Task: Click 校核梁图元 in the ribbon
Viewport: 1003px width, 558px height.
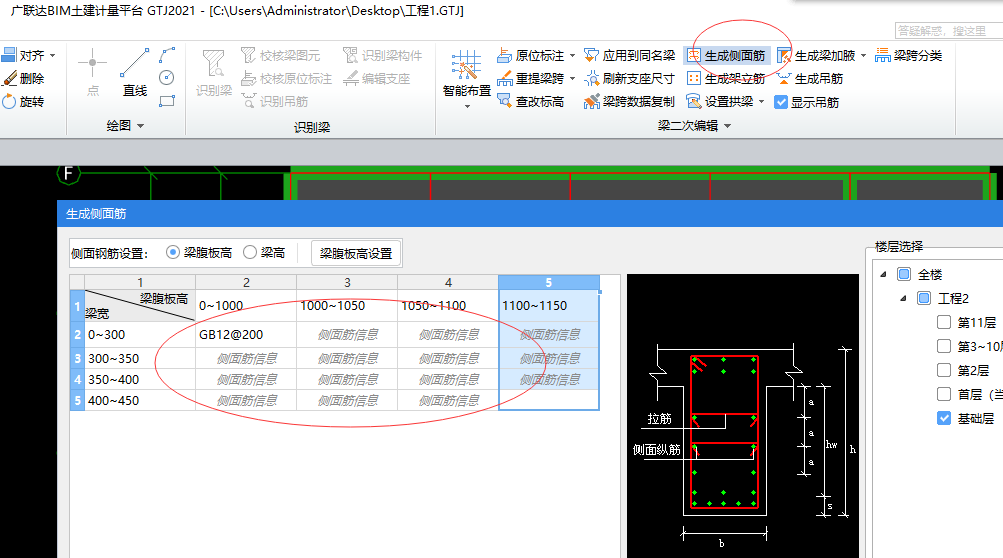Action: [x=280, y=56]
